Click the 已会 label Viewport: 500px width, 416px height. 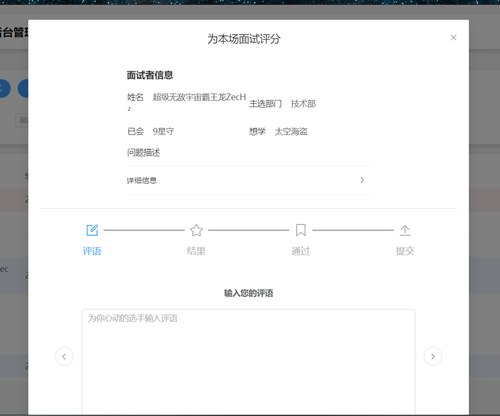[135, 132]
